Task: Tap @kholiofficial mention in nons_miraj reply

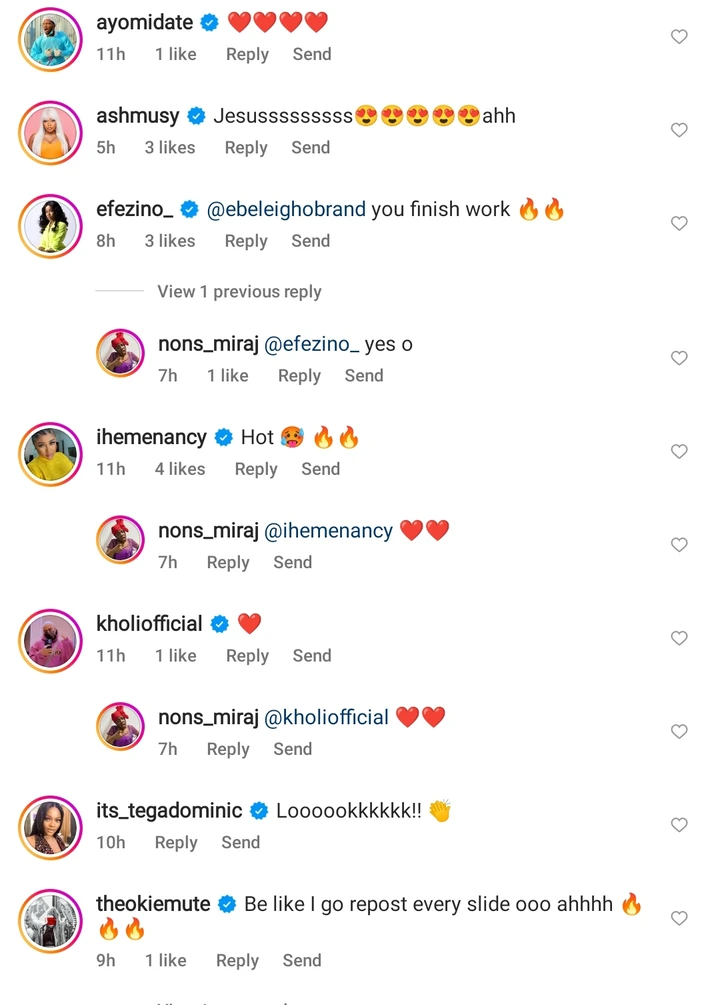Action: (x=326, y=717)
